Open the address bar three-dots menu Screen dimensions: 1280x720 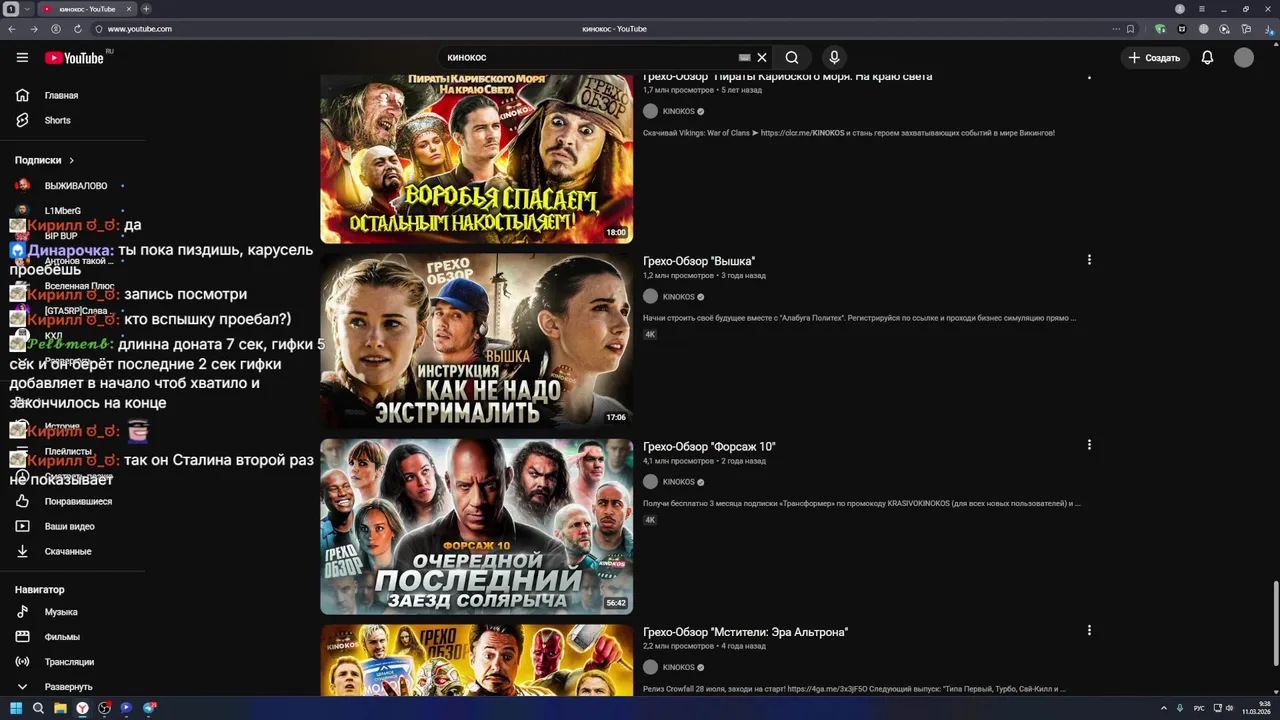click(1116, 29)
